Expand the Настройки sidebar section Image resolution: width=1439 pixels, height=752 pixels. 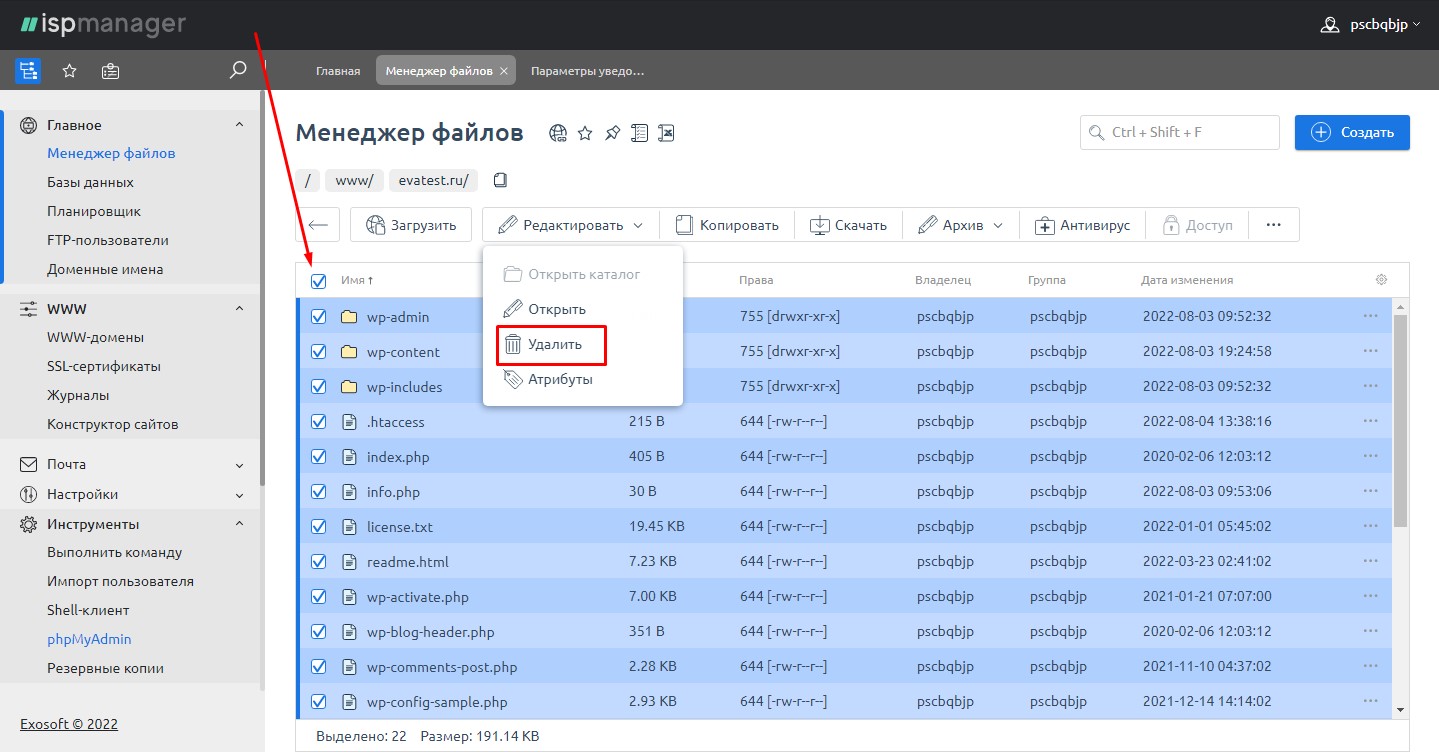[239, 495]
